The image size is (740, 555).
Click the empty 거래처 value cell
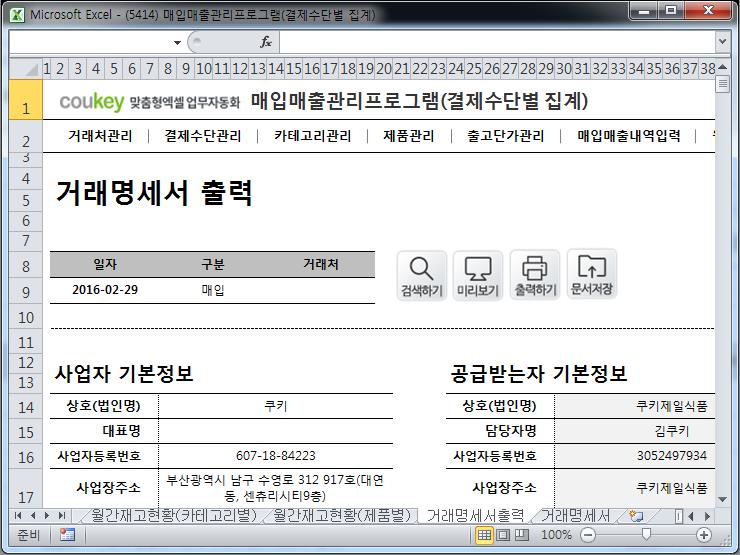[x=321, y=290]
